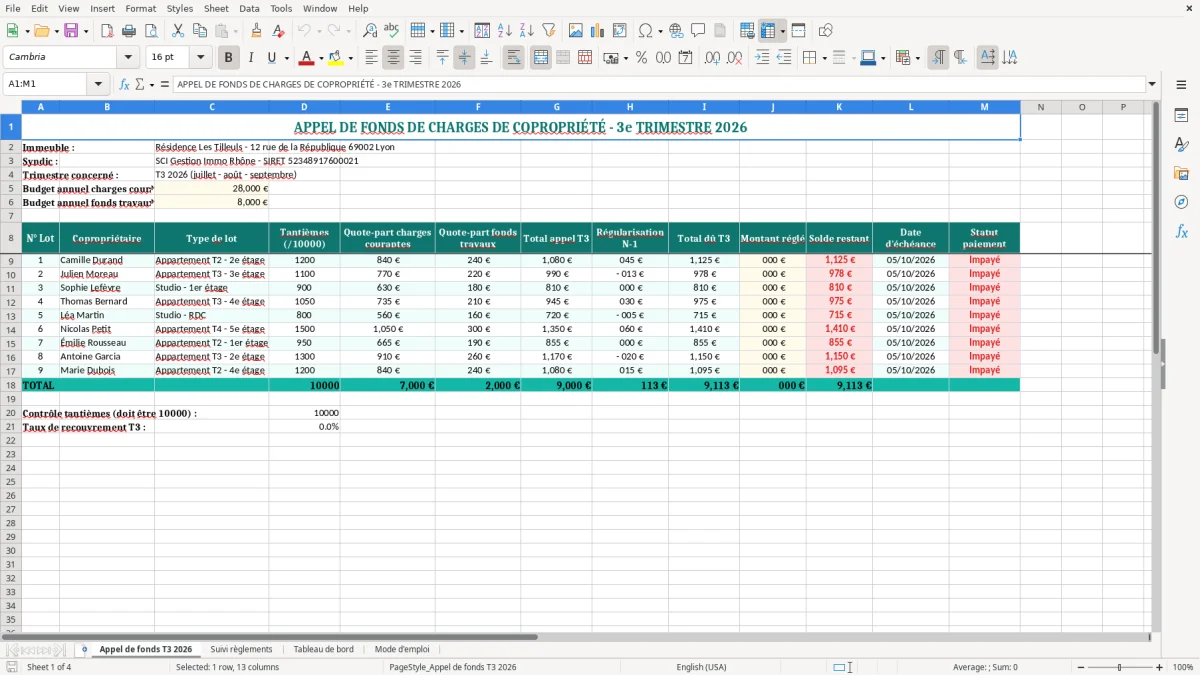The image size is (1200, 675).
Task: Click the Copy icon
Action: pyautogui.click(x=200, y=31)
